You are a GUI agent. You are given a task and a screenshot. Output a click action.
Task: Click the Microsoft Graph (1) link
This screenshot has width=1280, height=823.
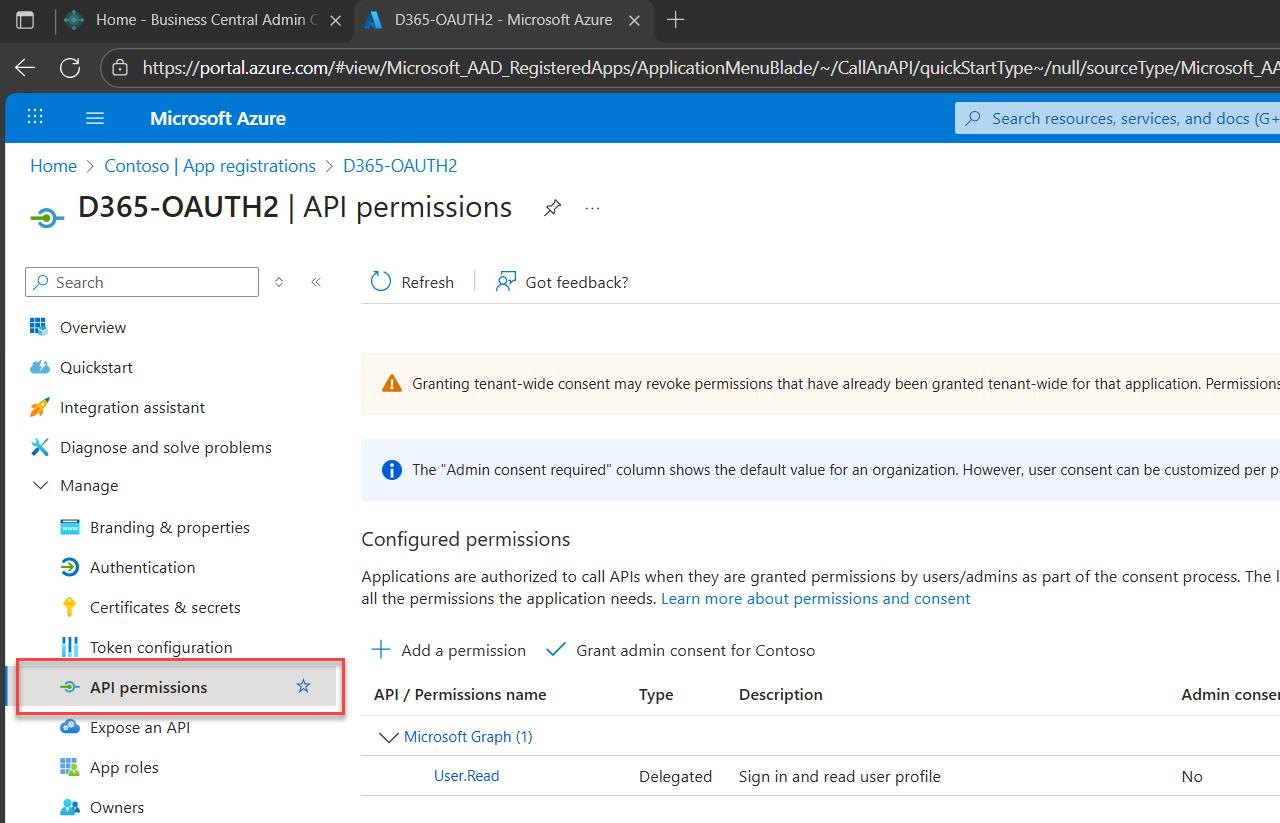coord(468,737)
